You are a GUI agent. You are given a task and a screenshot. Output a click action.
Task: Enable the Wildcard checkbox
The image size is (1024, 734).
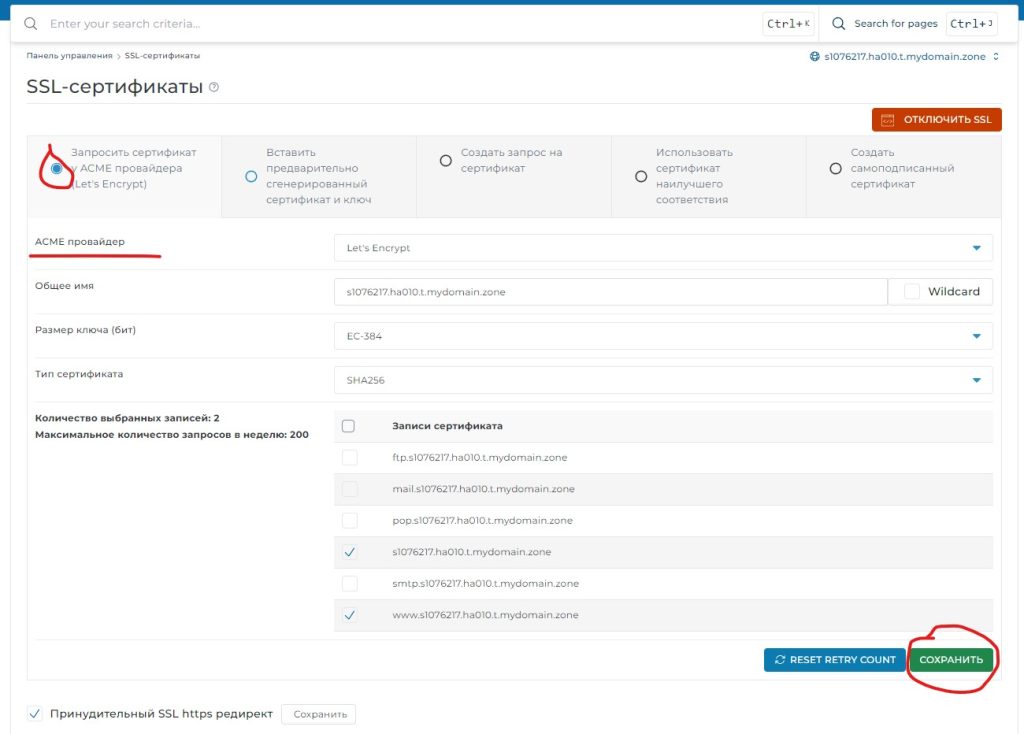(911, 292)
